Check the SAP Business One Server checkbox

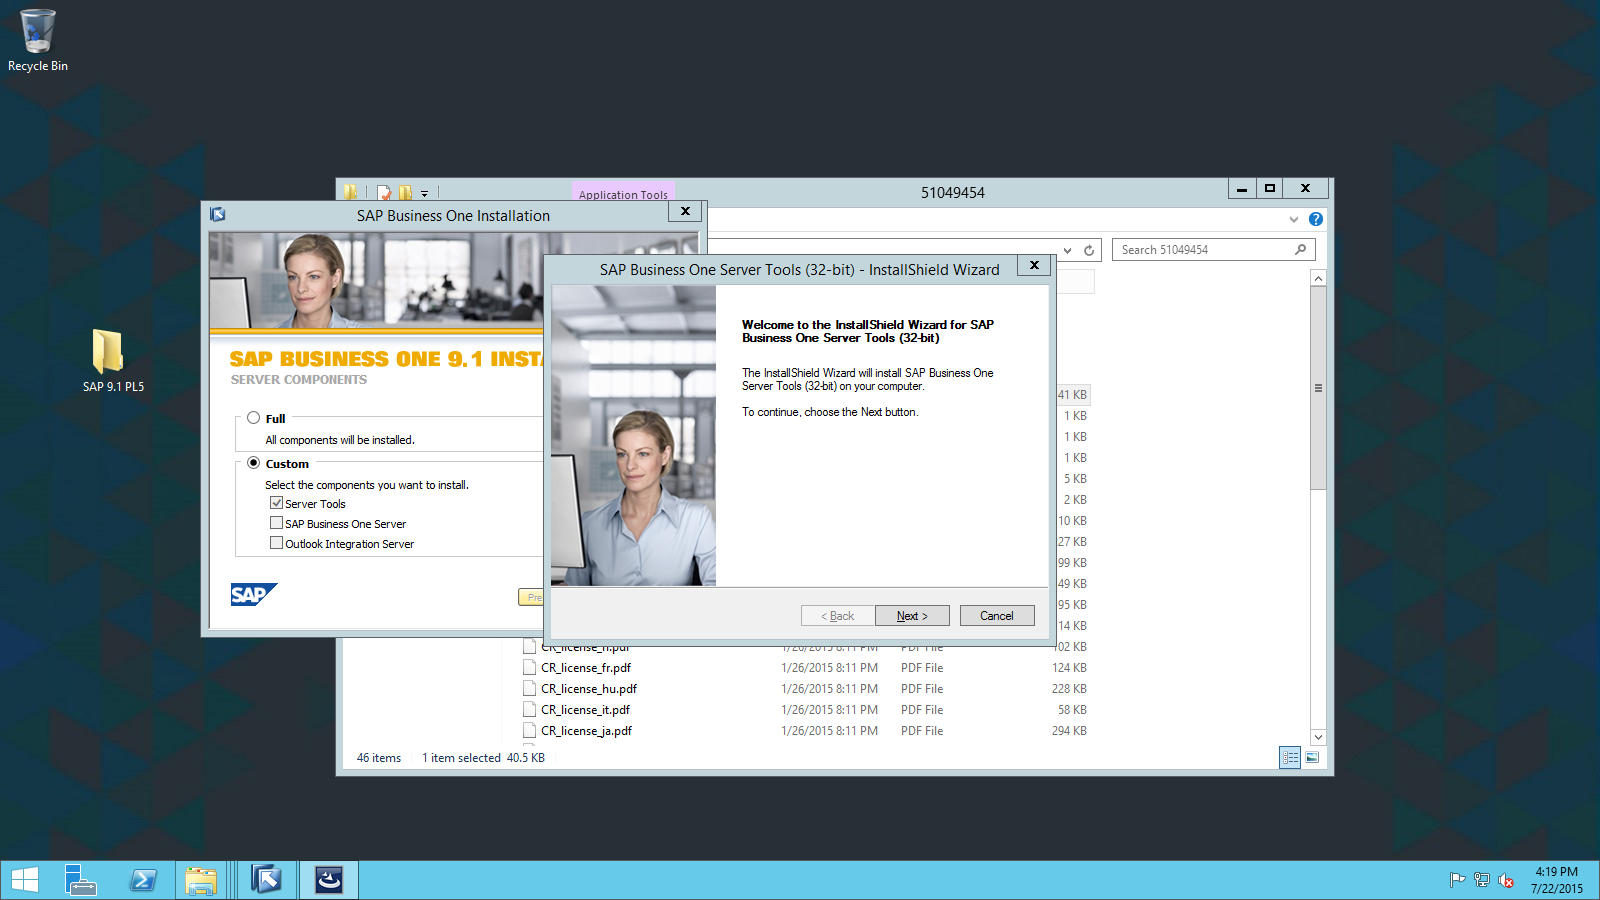(277, 523)
